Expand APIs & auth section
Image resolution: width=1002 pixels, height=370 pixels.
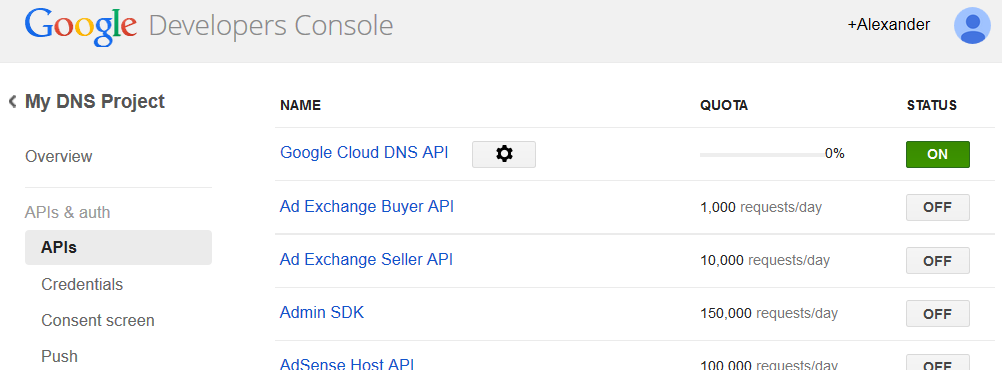67,212
